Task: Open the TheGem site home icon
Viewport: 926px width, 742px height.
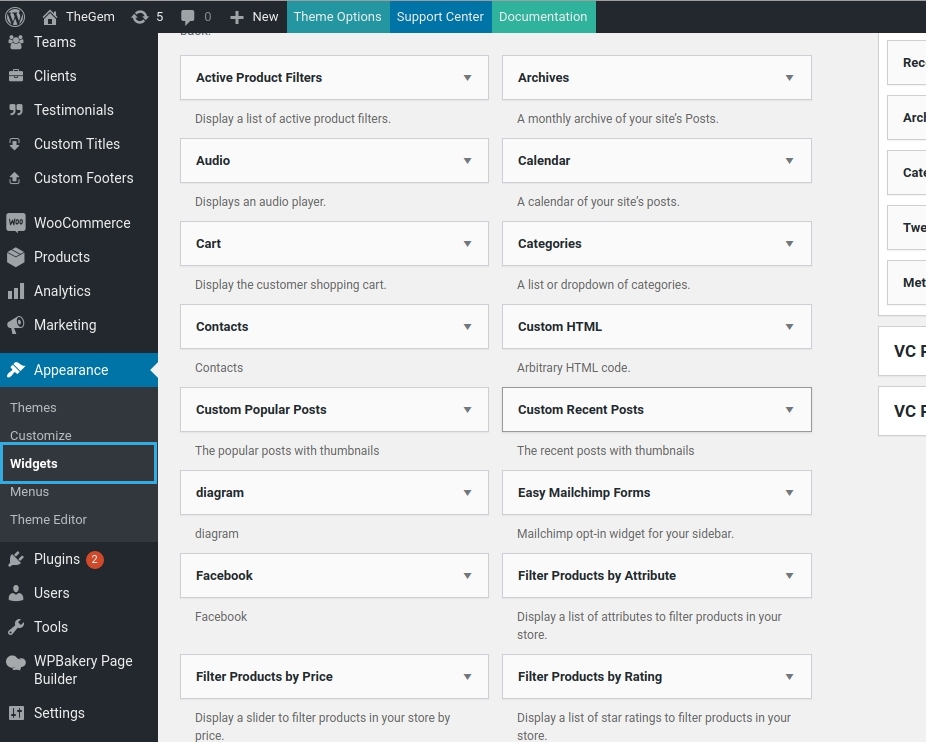Action: (49, 17)
